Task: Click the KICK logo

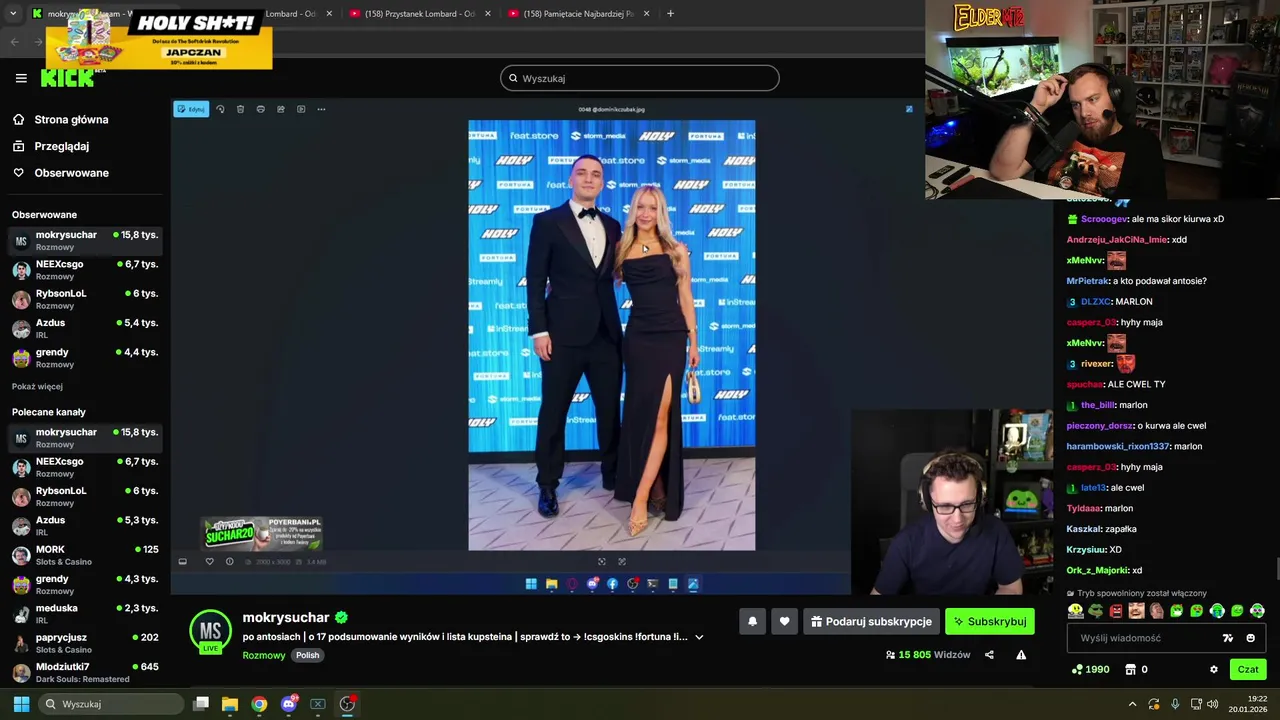Action: (x=67, y=78)
